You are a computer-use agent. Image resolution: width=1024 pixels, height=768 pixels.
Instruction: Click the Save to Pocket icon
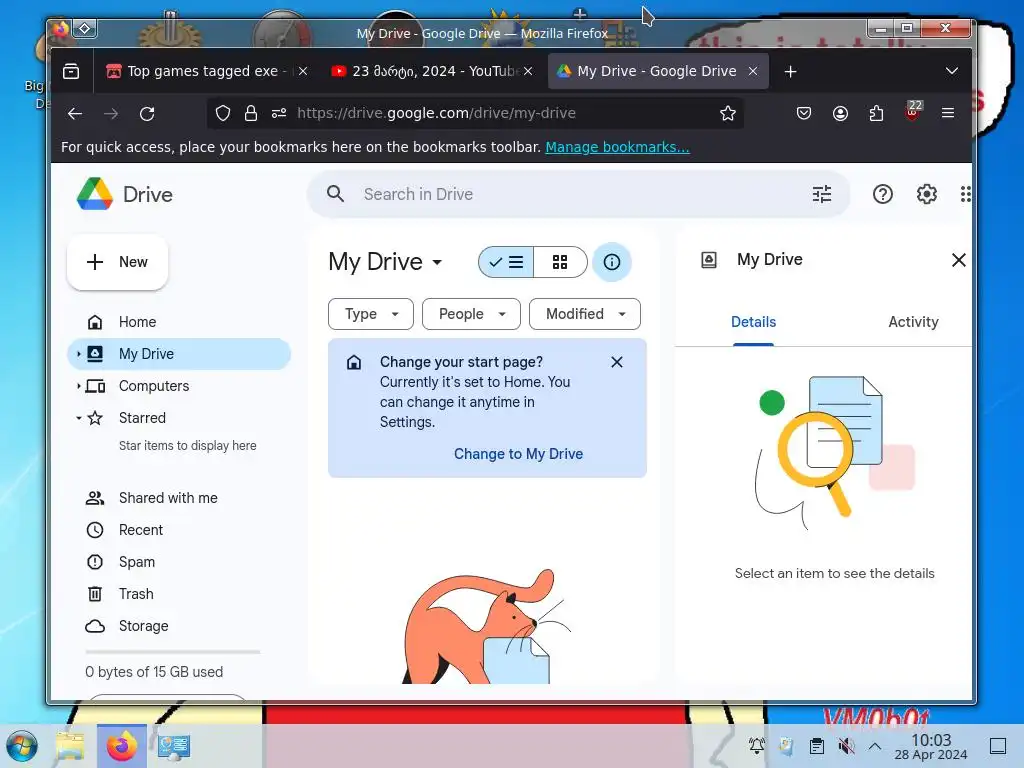click(x=804, y=113)
